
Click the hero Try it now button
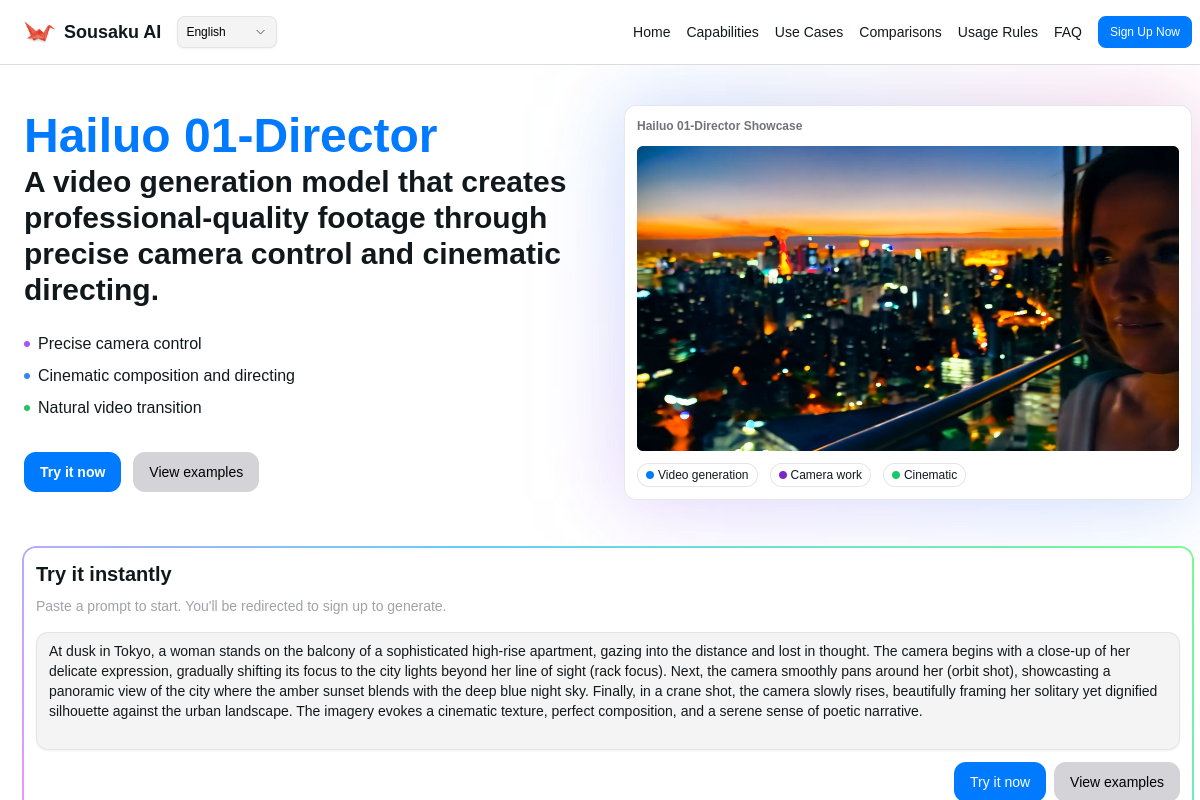(x=72, y=472)
